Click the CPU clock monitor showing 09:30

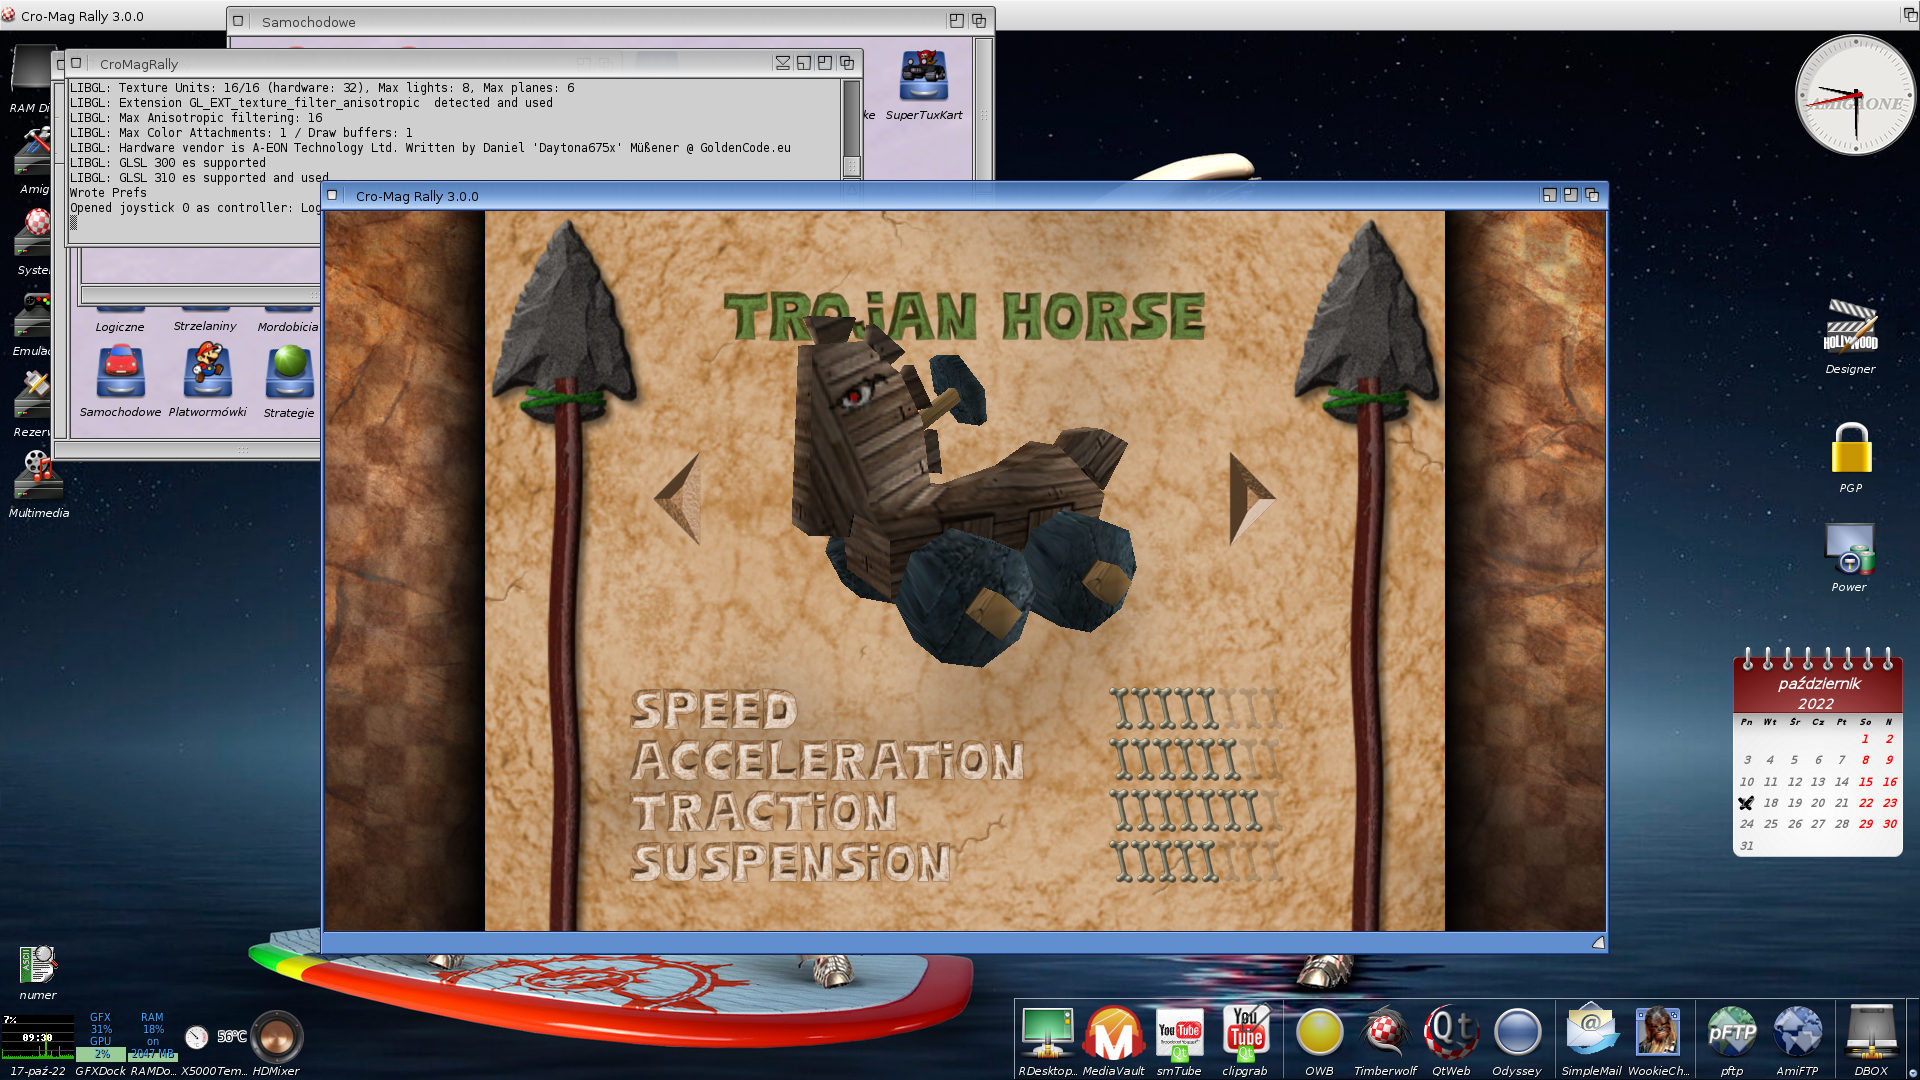coord(38,1038)
